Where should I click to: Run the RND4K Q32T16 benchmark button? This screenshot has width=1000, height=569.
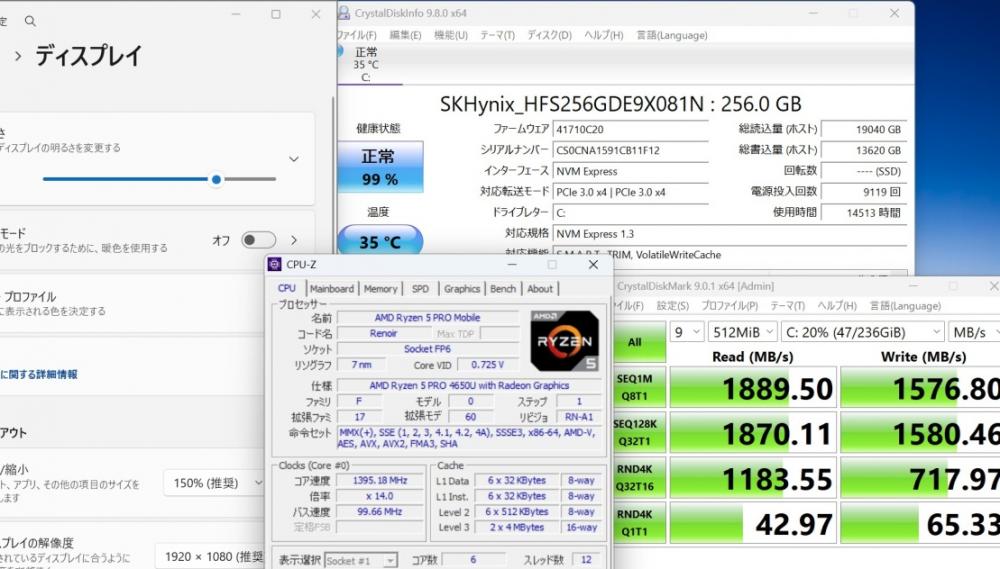[x=640, y=478]
